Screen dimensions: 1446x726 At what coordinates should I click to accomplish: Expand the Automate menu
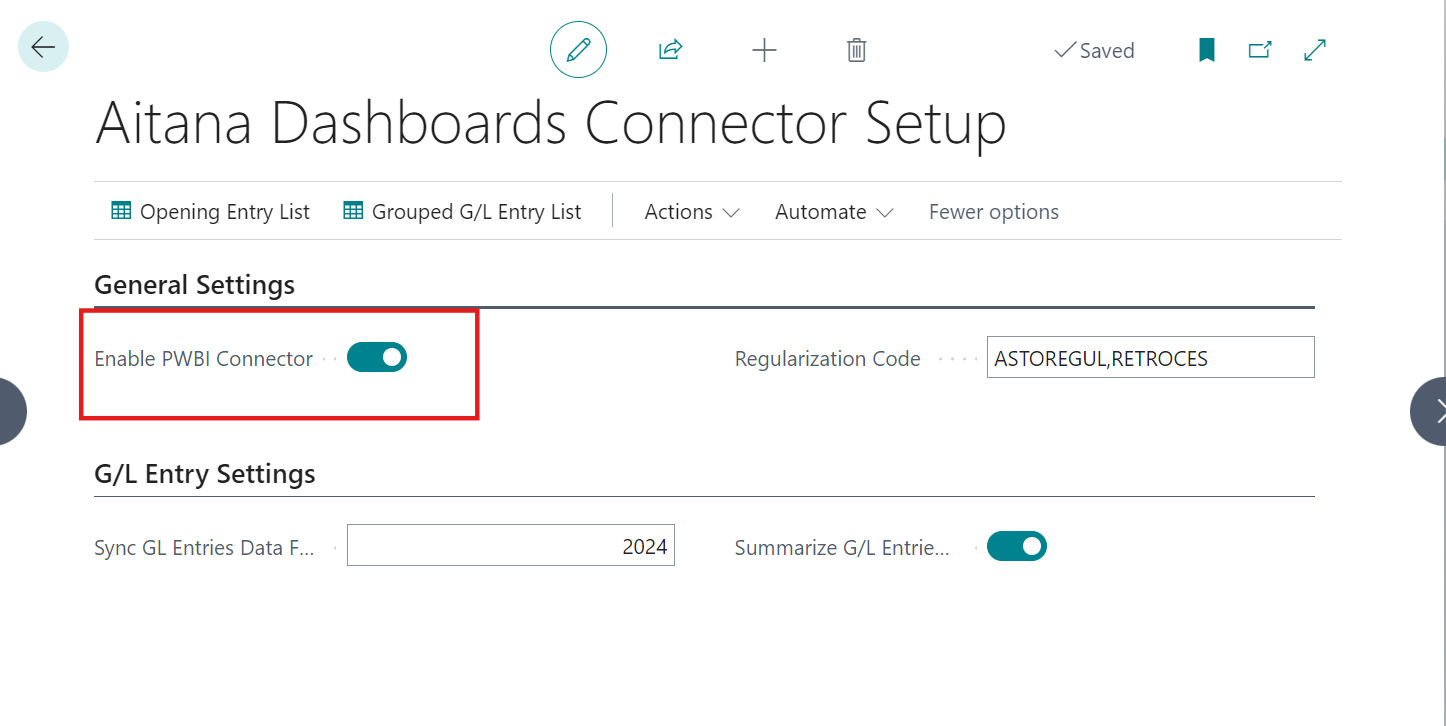pyautogui.click(x=834, y=212)
